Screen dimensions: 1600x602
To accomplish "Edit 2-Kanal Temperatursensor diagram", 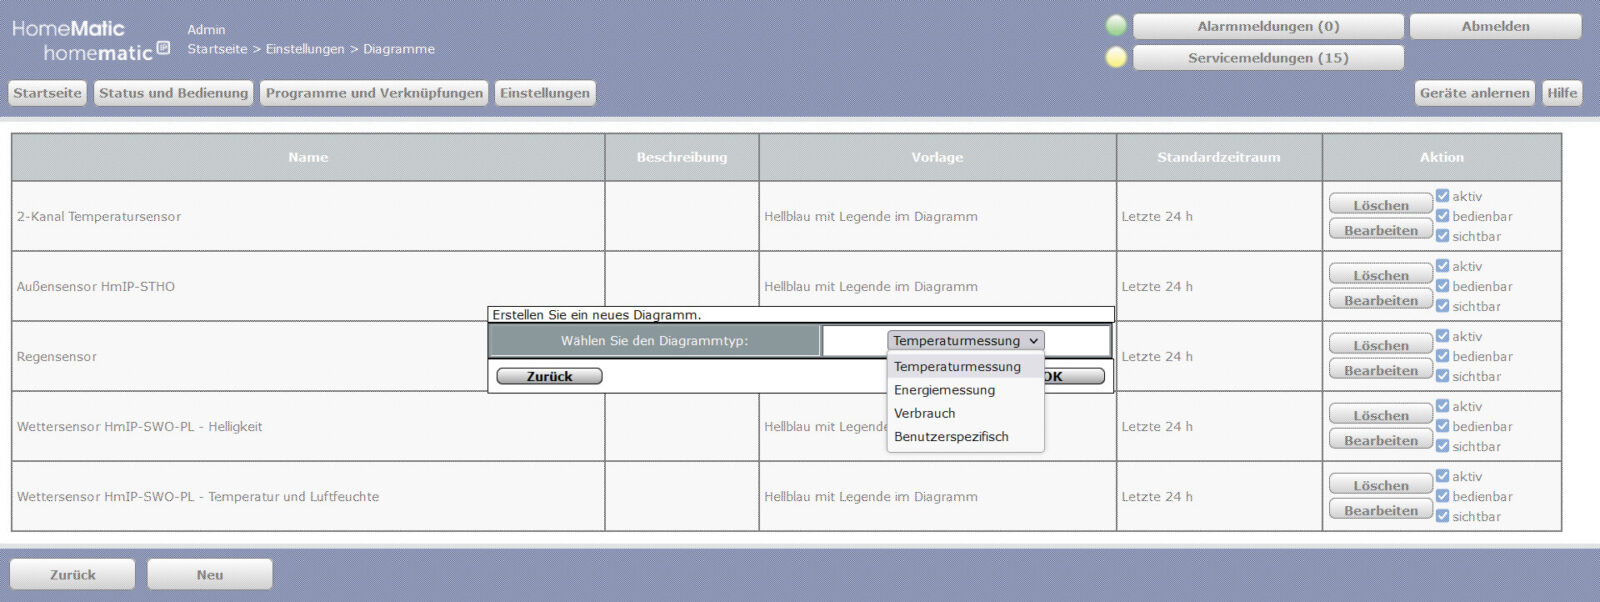I will (x=1381, y=230).
